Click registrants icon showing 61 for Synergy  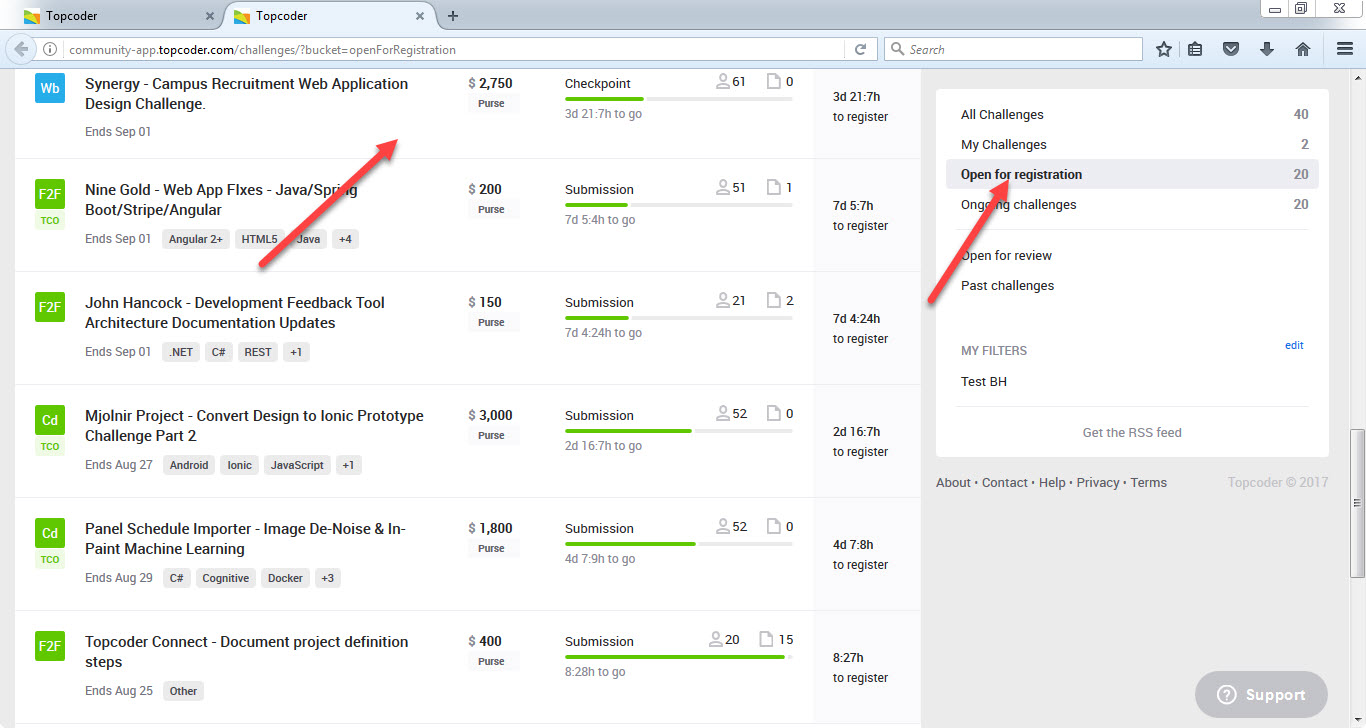pyautogui.click(x=723, y=82)
